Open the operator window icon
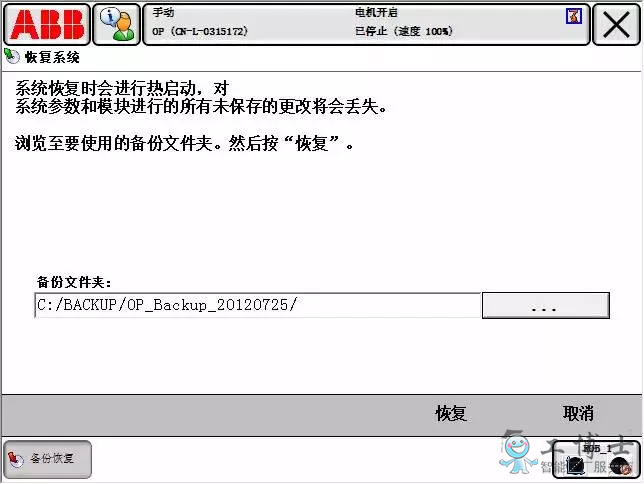 click(x=117, y=24)
